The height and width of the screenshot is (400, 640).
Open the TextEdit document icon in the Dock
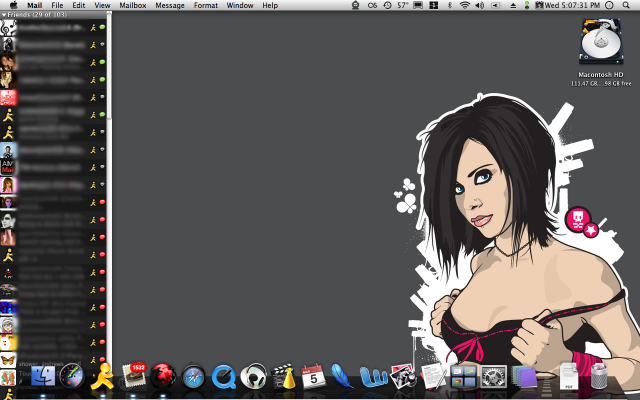(433, 376)
